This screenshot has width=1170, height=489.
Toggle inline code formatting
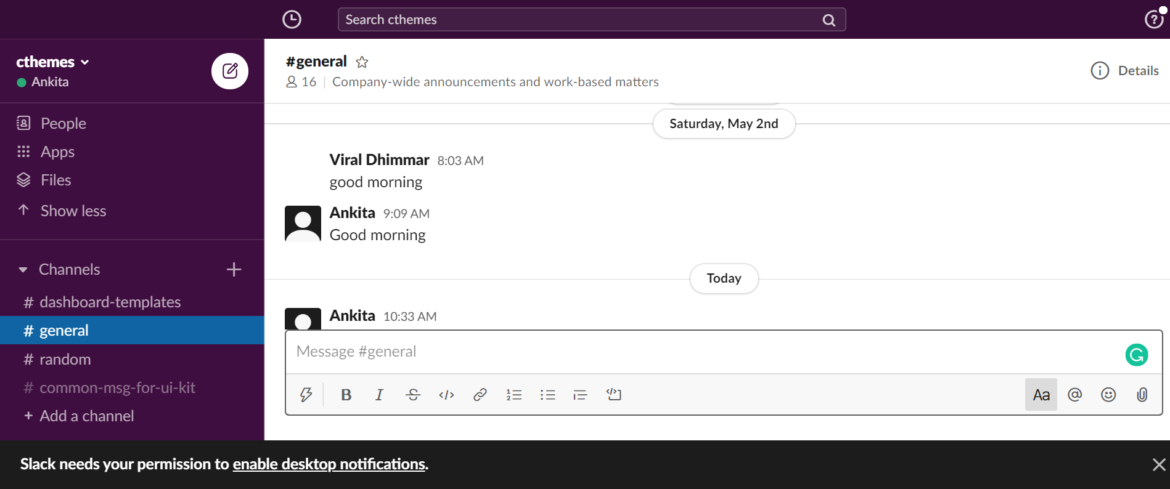(446, 395)
